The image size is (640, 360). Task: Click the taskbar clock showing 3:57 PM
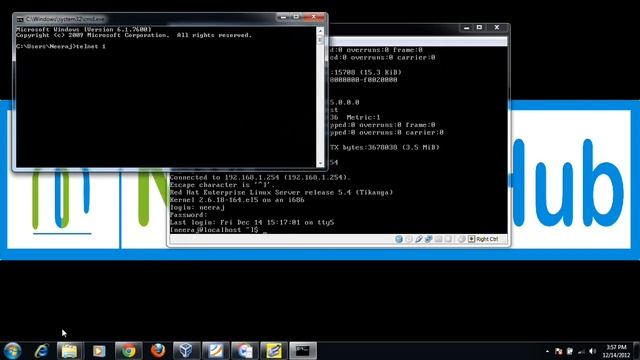coord(616,351)
